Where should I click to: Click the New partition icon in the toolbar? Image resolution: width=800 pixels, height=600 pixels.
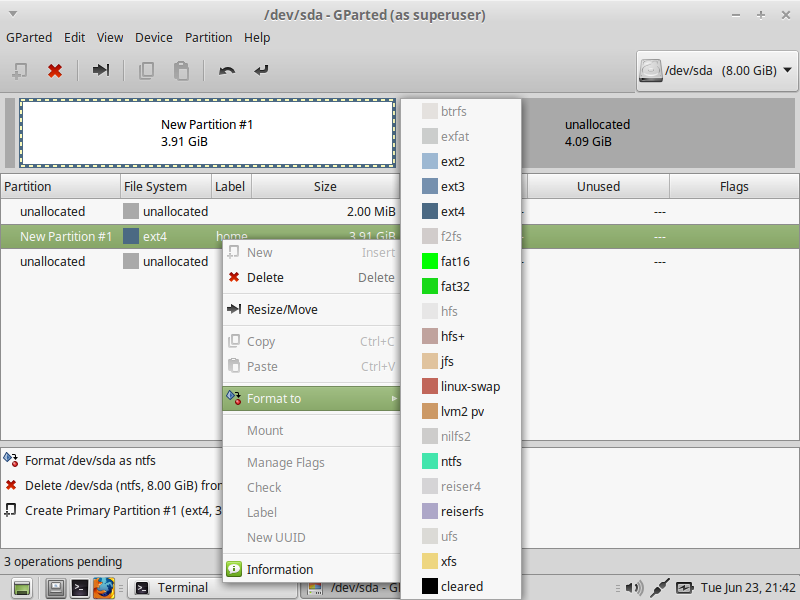(x=19, y=70)
